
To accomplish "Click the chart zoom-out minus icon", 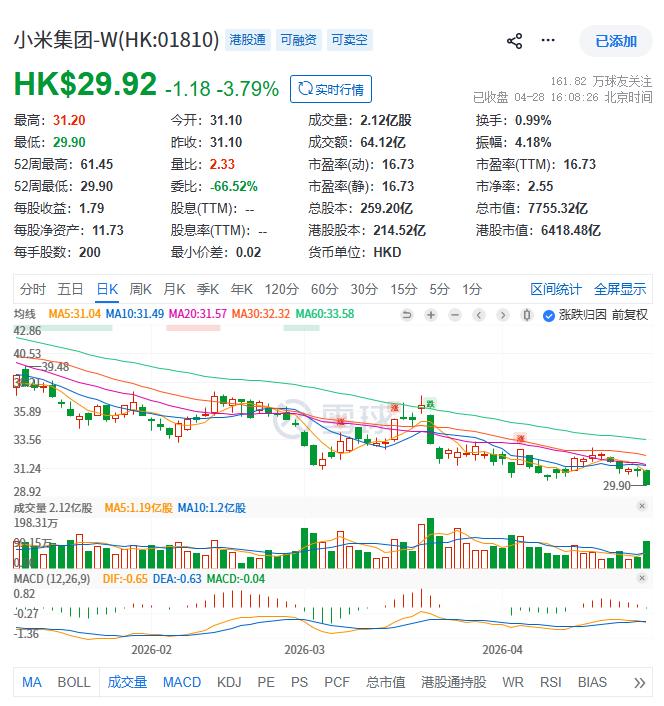I will [455, 315].
